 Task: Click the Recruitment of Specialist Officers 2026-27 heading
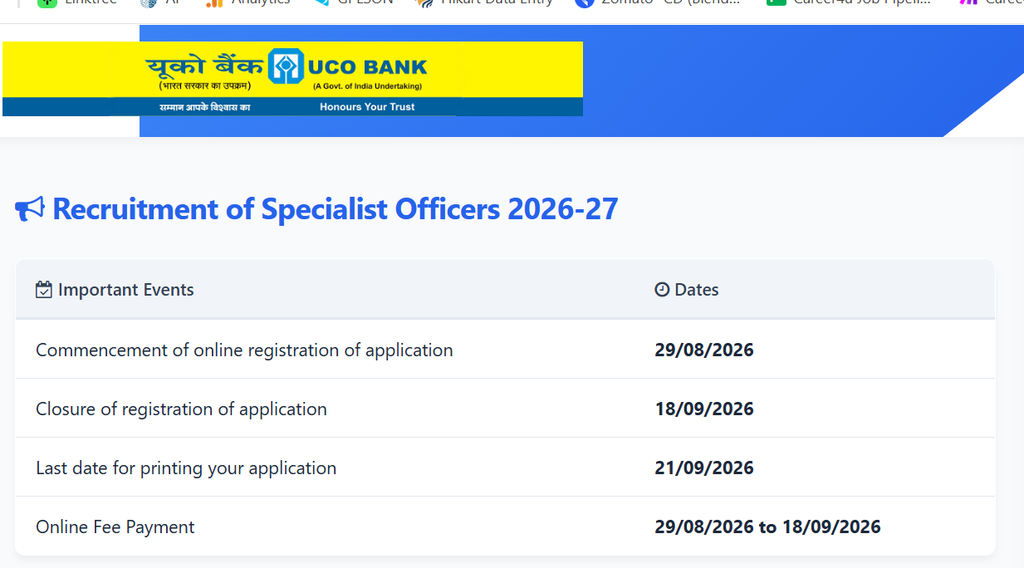[x=335, y=209]
